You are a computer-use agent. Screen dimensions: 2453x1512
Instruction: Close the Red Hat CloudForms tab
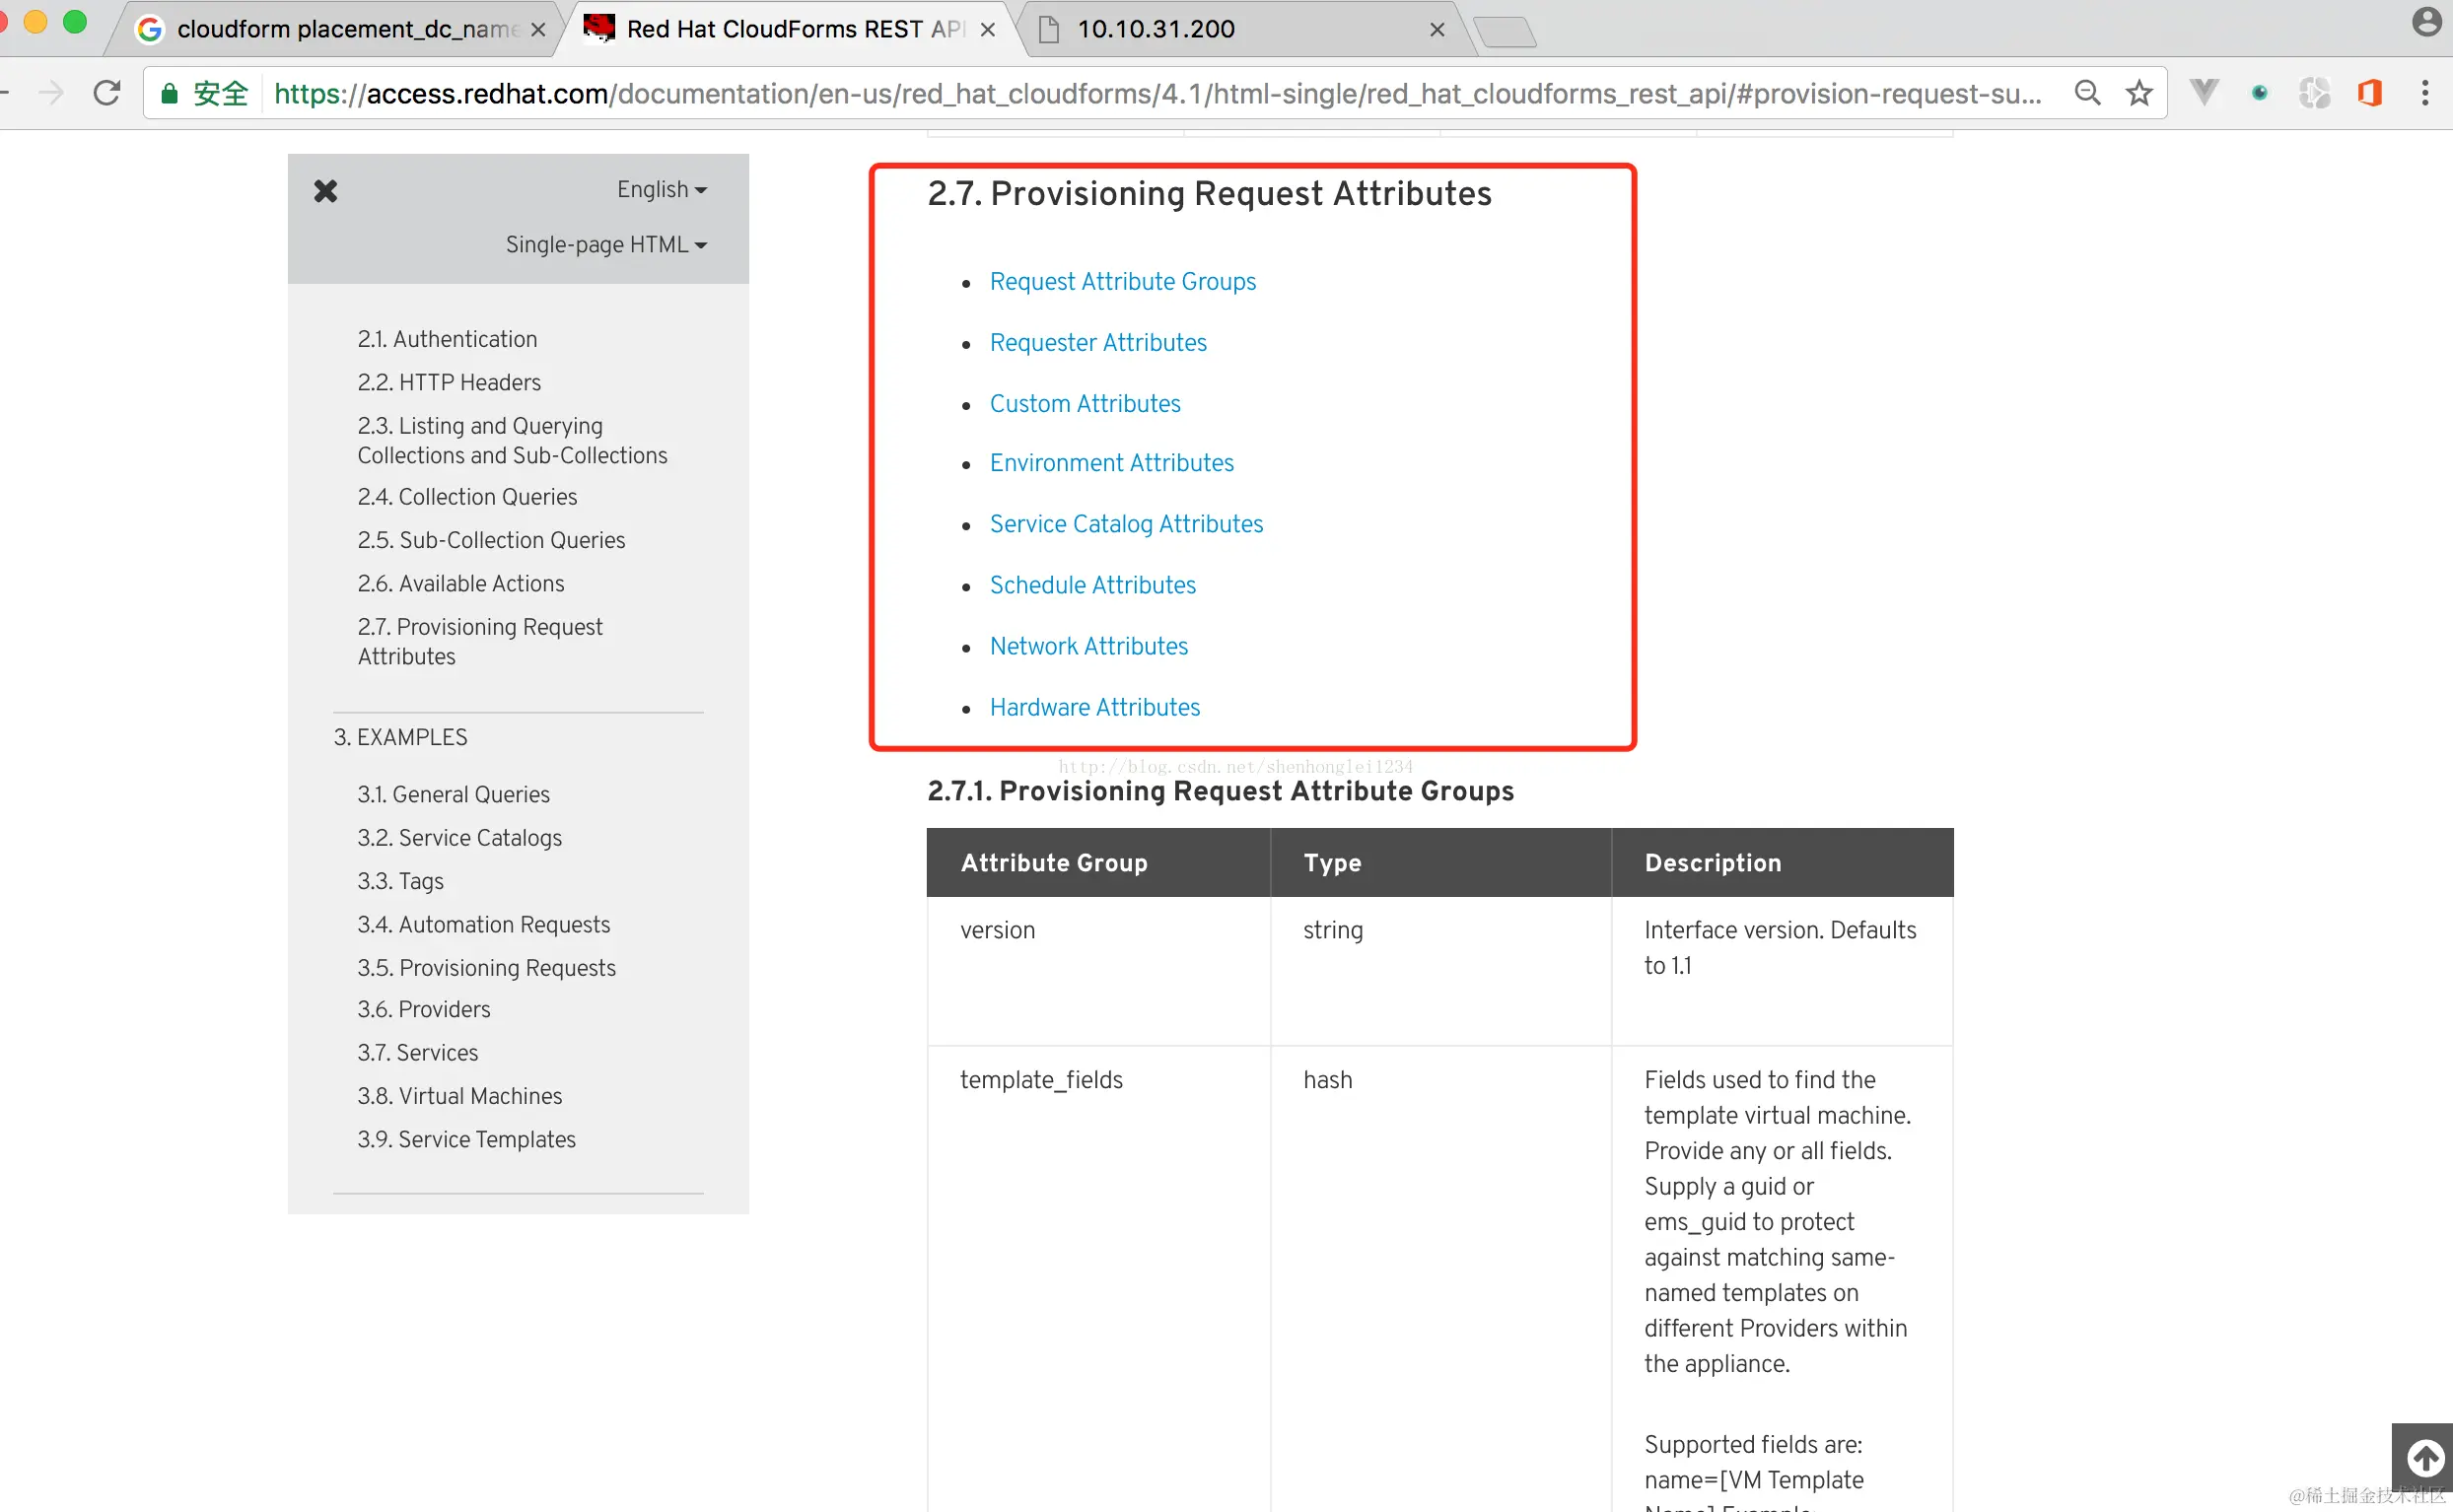tap(988, 30)
